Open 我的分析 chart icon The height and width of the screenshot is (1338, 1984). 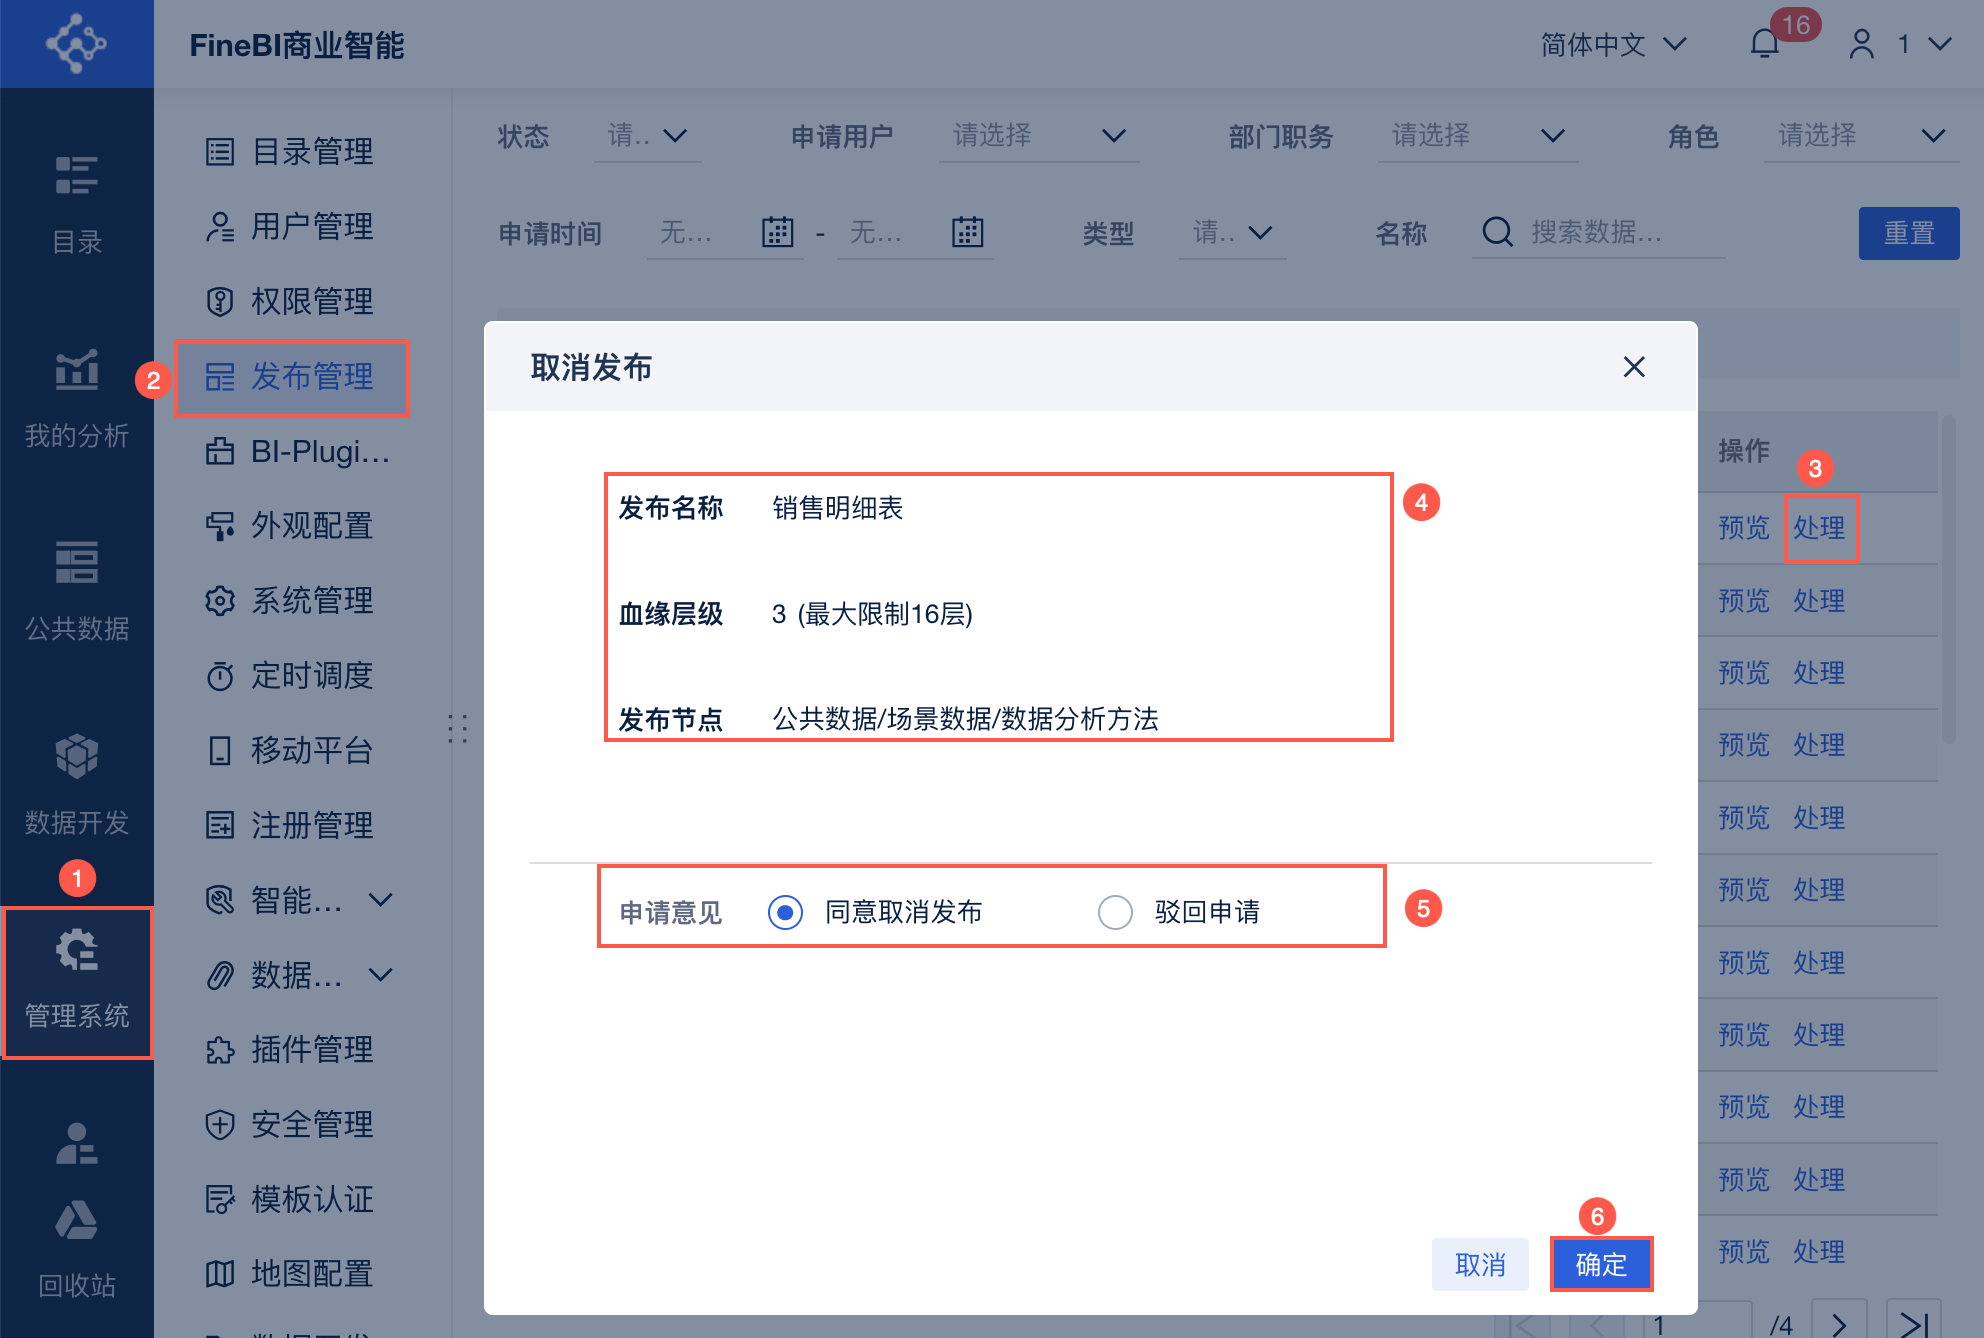point(76,370)
